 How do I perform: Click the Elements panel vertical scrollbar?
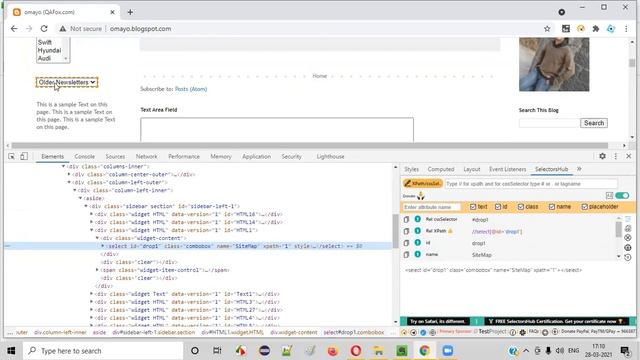tap(395, 231)
